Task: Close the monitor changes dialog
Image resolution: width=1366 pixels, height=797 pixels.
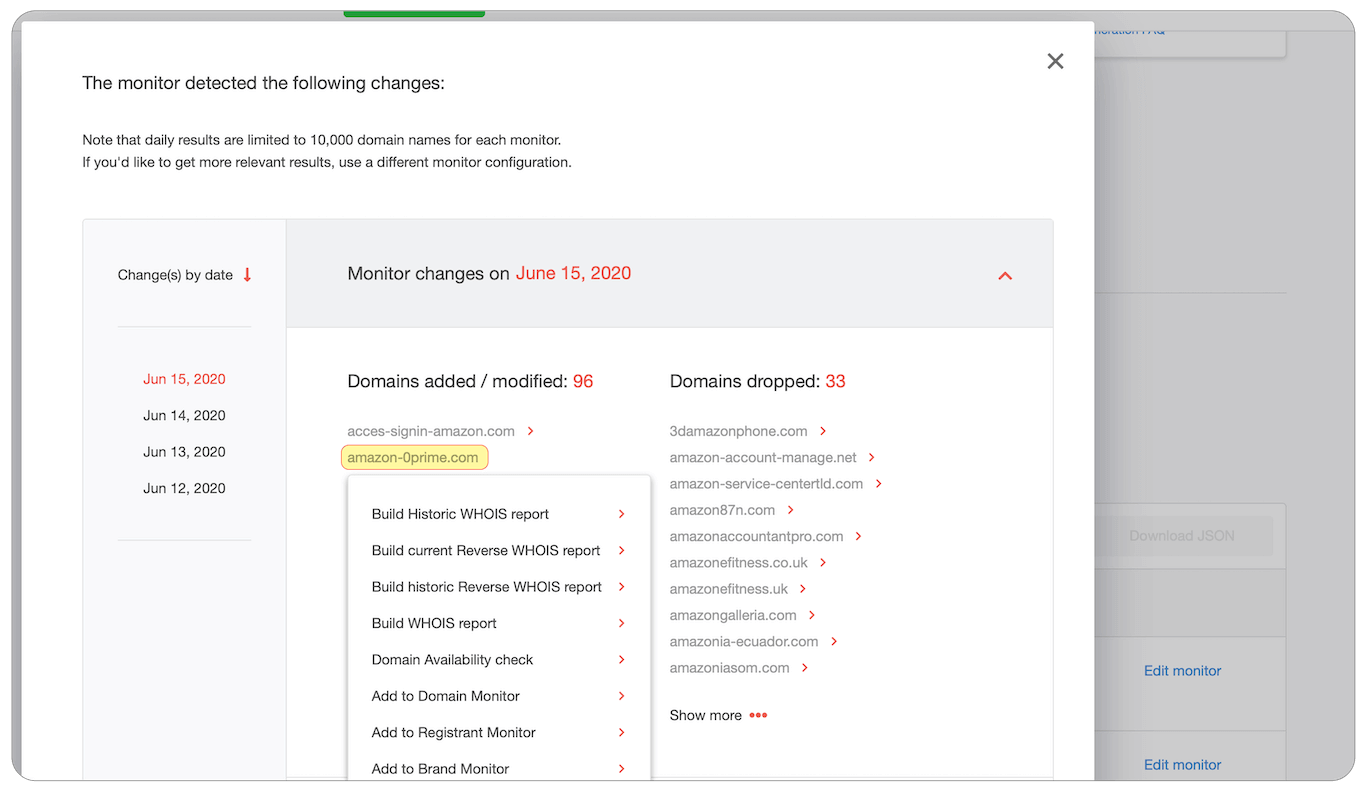Action: pos(1055,61)
